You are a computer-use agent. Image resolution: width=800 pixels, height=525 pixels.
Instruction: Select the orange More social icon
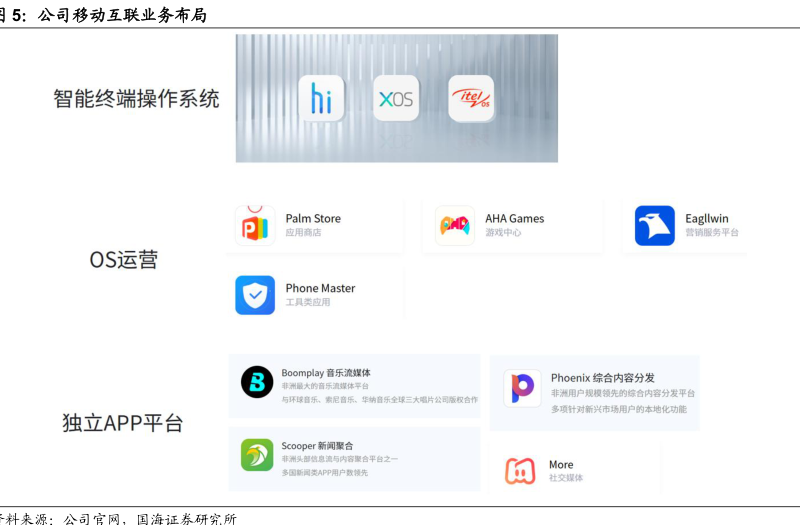coord(520,470)
